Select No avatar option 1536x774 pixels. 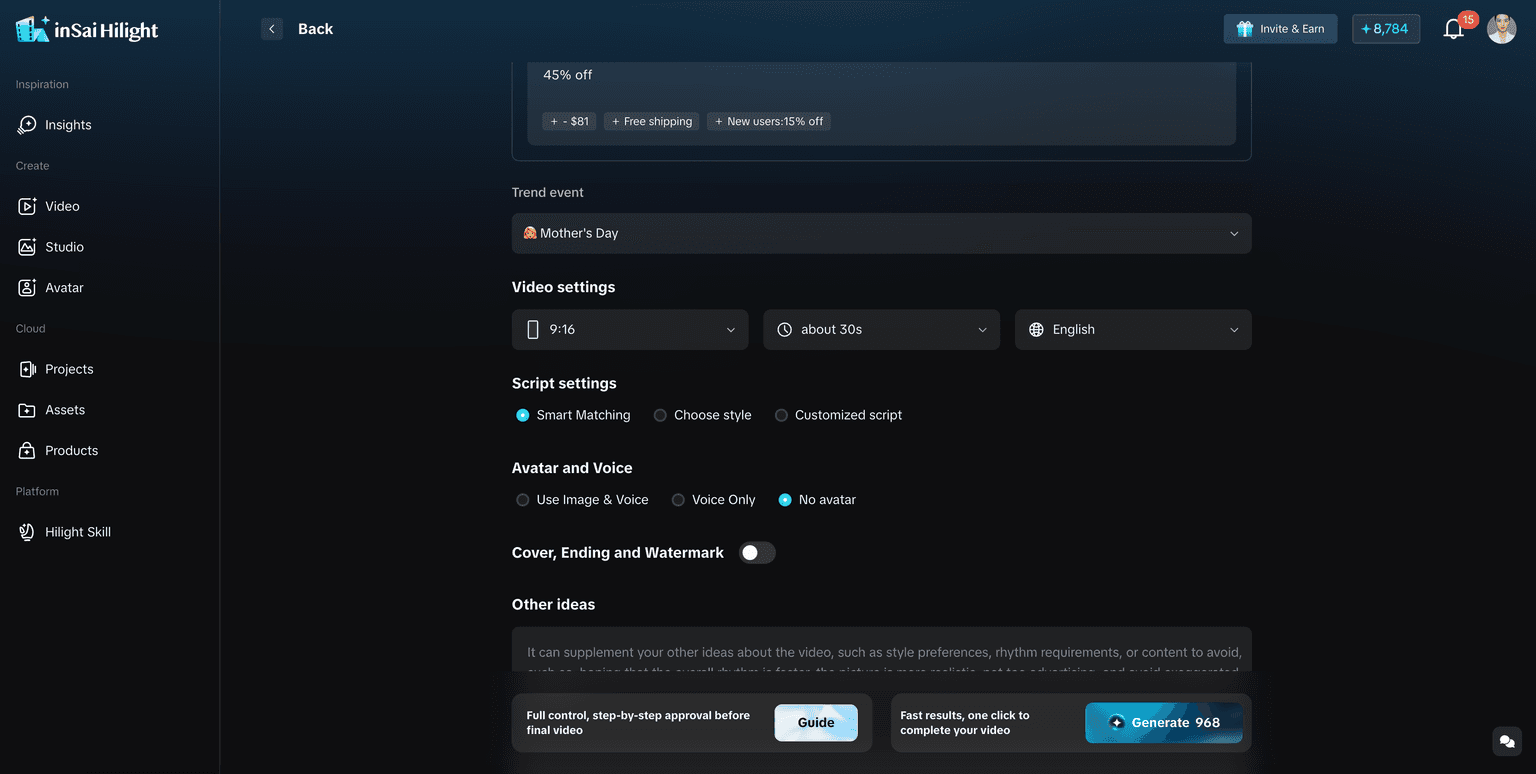[x=817, y=500]
